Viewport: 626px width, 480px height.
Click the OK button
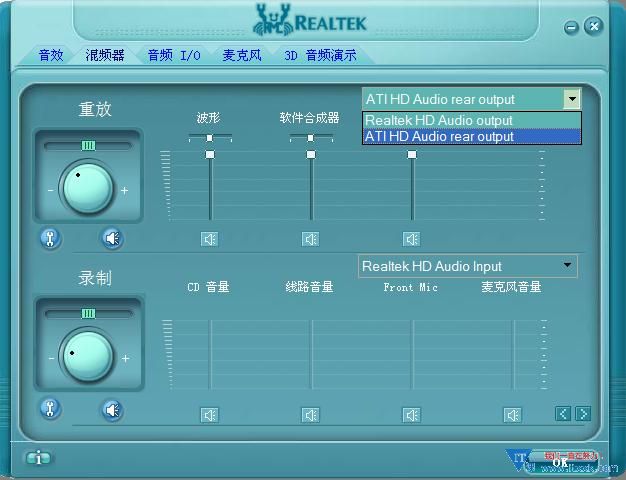[x=560, y=462]
